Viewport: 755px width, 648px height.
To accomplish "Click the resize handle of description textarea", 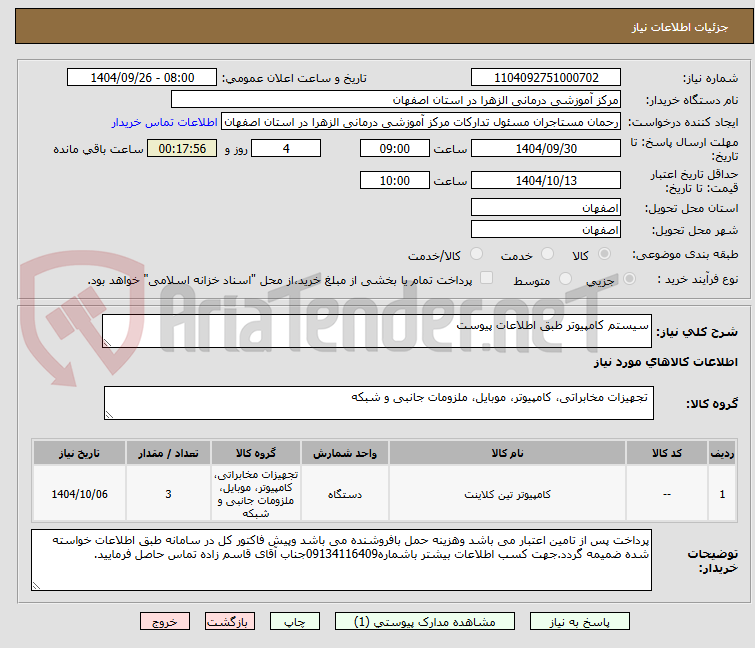I will point(107,343).
